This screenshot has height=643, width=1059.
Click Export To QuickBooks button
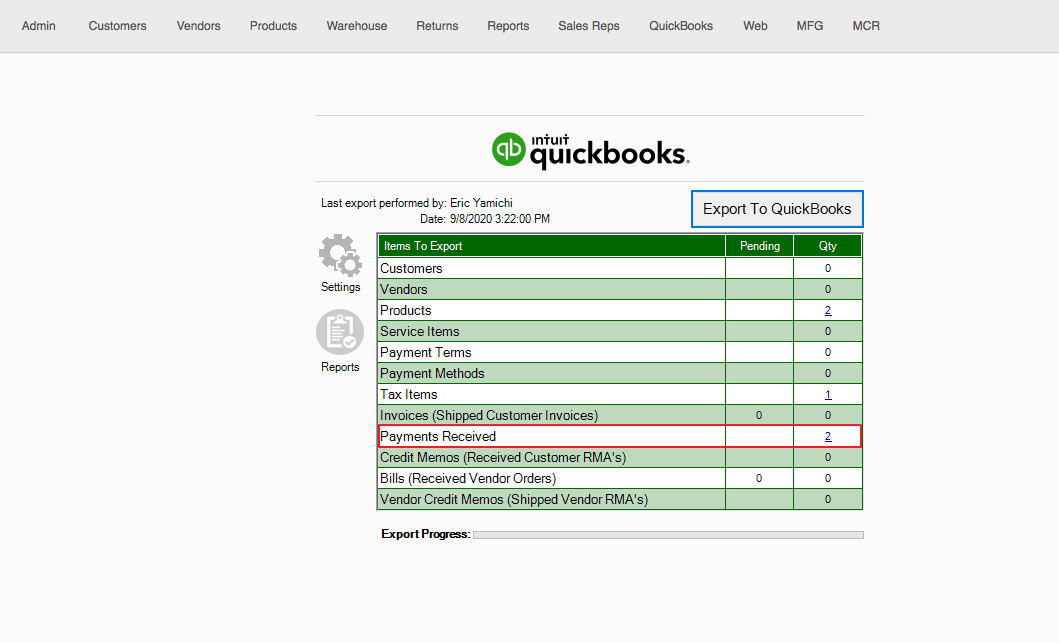pos(777,209)
